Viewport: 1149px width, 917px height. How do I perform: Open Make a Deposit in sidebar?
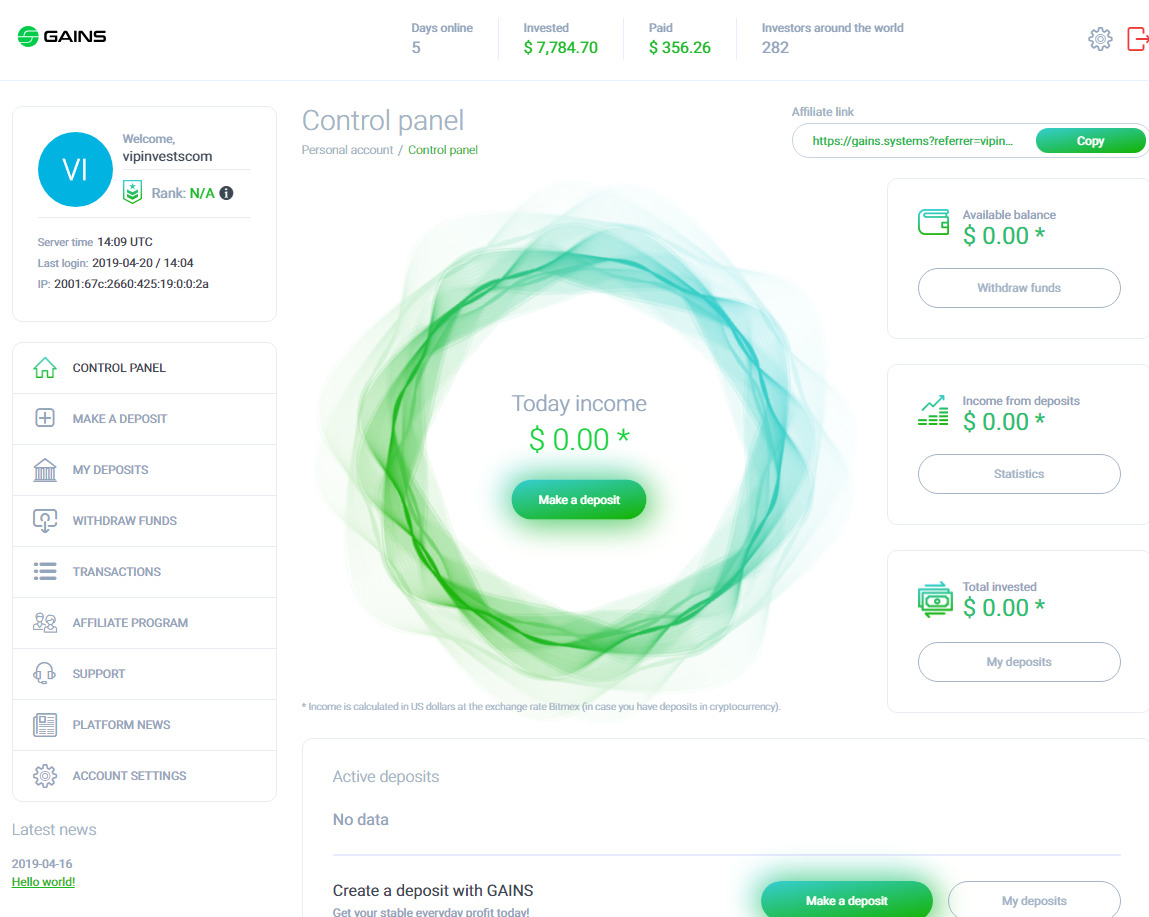[x=119, y=419]
